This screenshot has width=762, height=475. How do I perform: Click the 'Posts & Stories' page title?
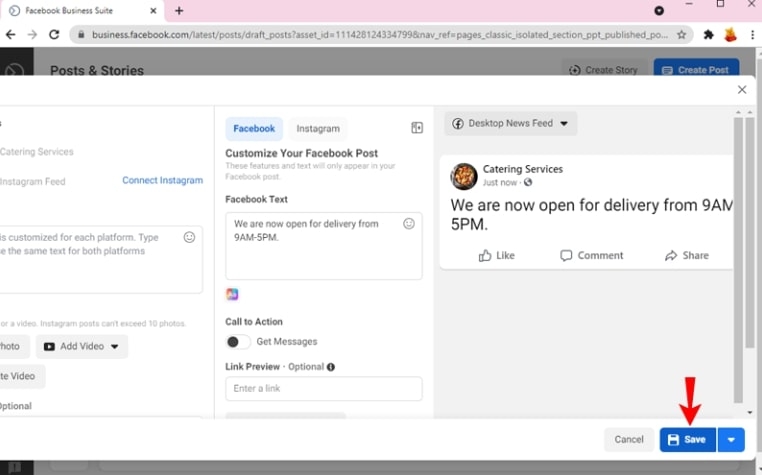97,70
